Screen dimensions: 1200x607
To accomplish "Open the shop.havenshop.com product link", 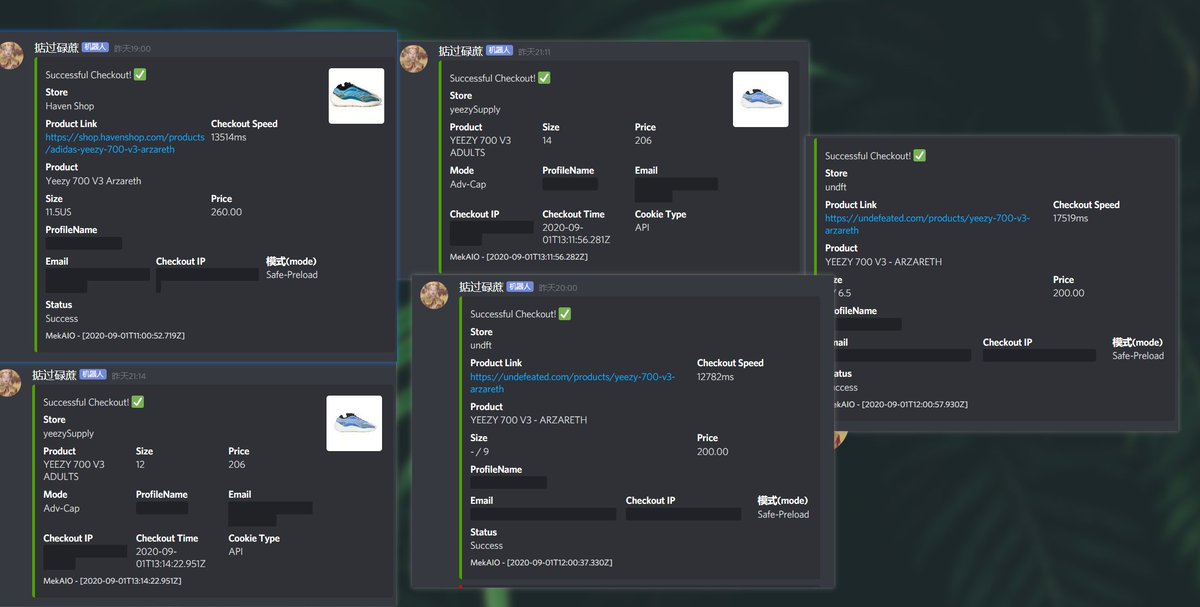I will point(125,143).
